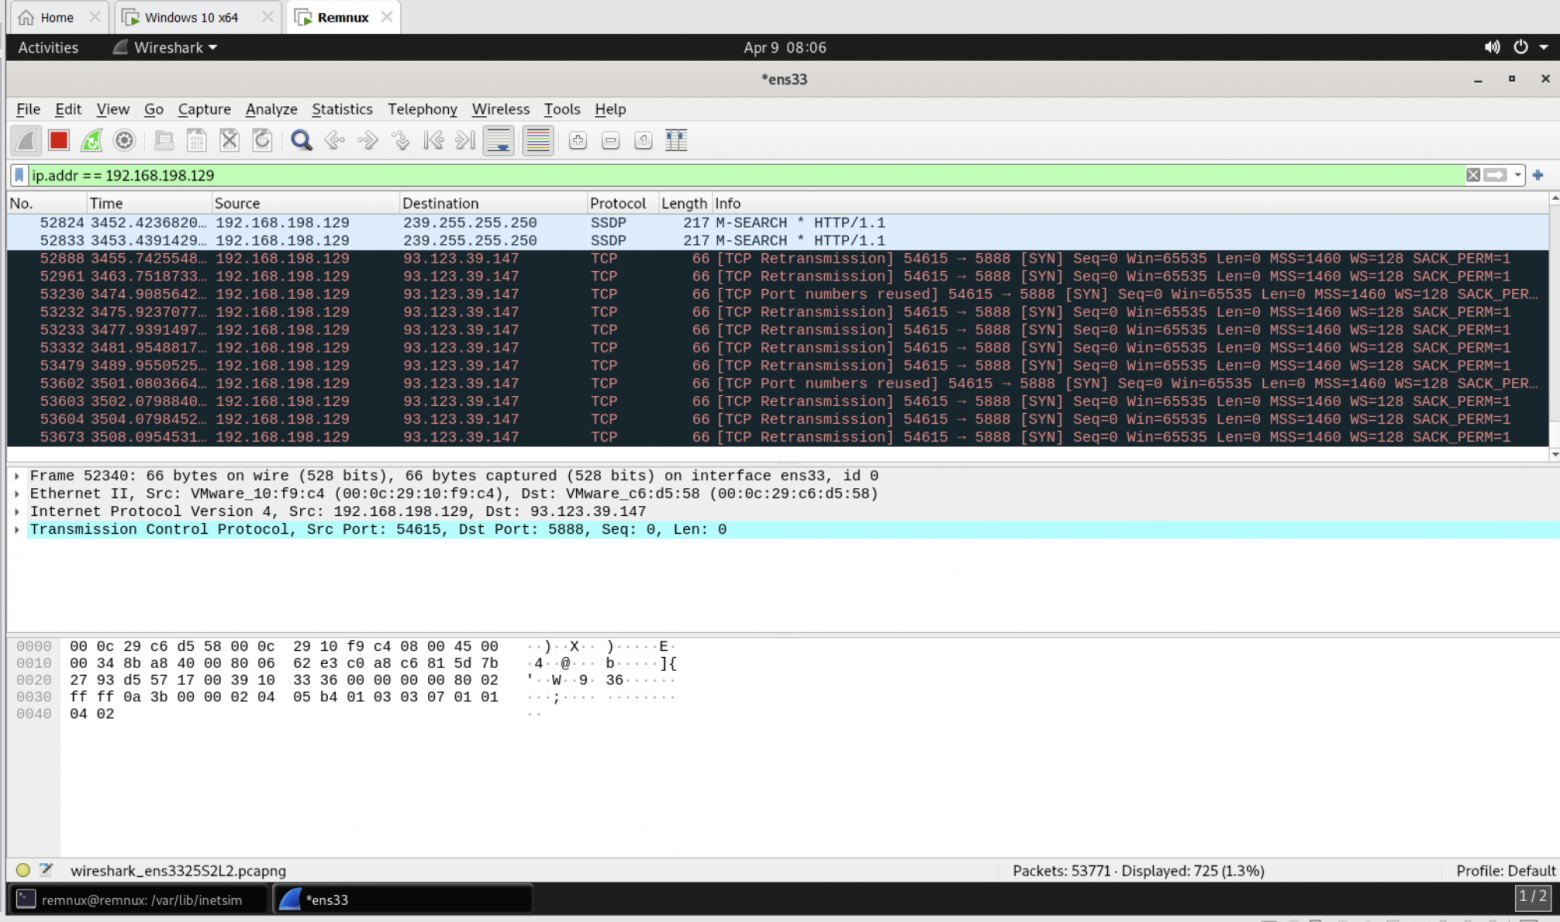This screenshot has width=1560, height=922.
Task: Go to a specified packet icon
Action: (x=400, y=141)
